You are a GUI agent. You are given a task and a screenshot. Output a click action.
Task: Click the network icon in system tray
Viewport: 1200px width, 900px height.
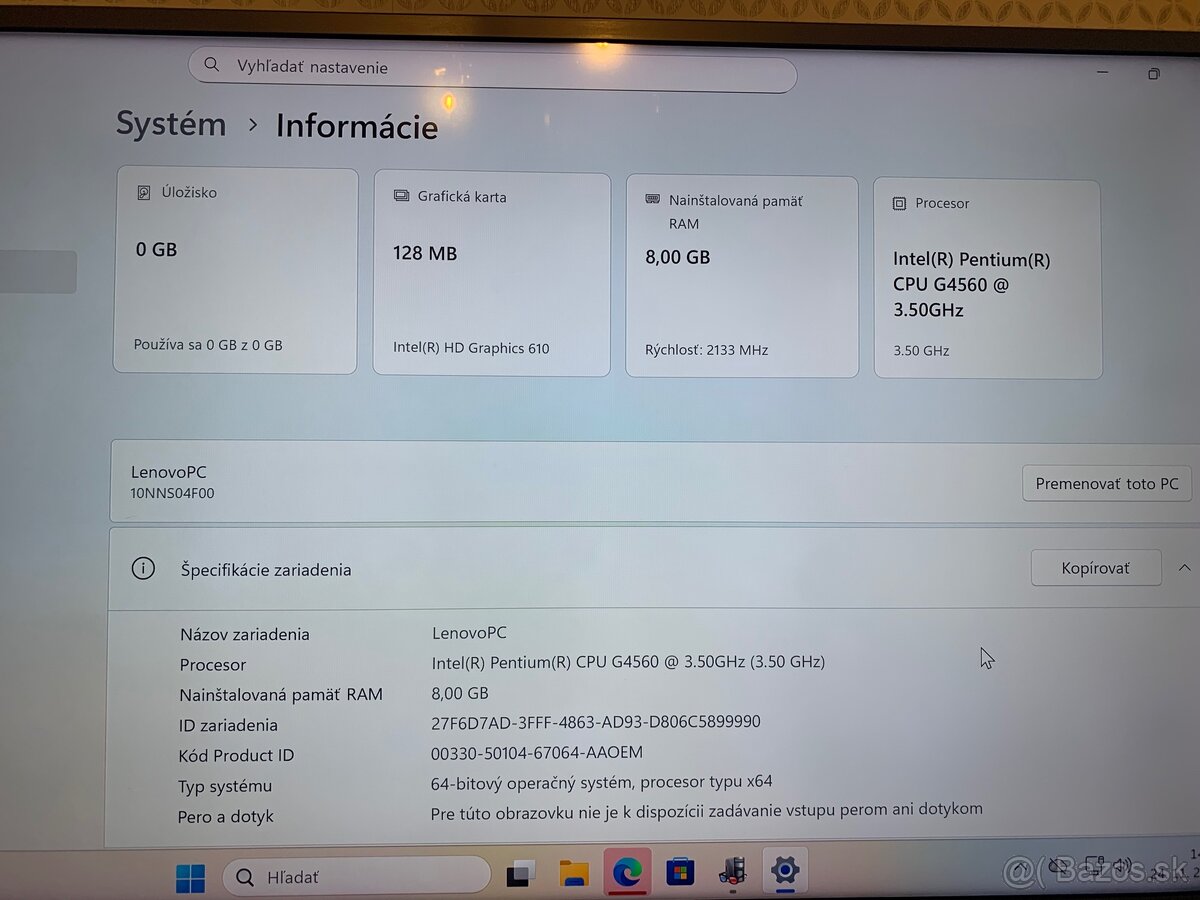[1093, 864]
